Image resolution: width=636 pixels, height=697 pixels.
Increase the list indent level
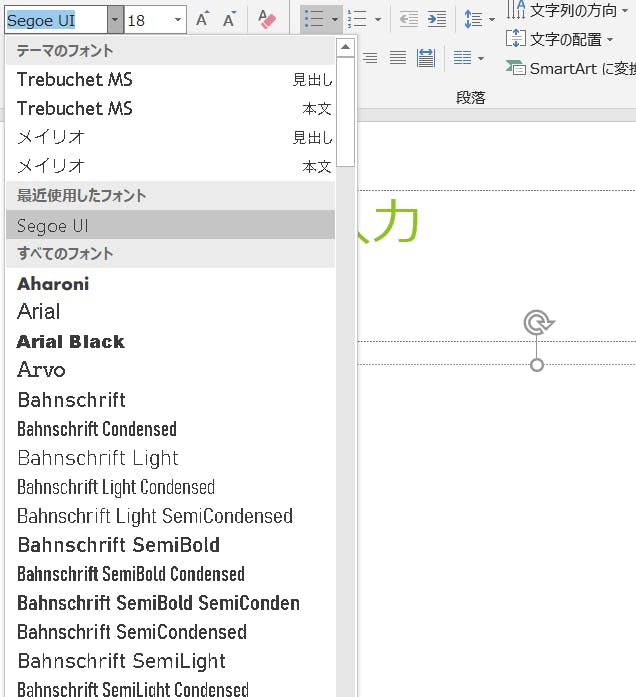(437, 20)
